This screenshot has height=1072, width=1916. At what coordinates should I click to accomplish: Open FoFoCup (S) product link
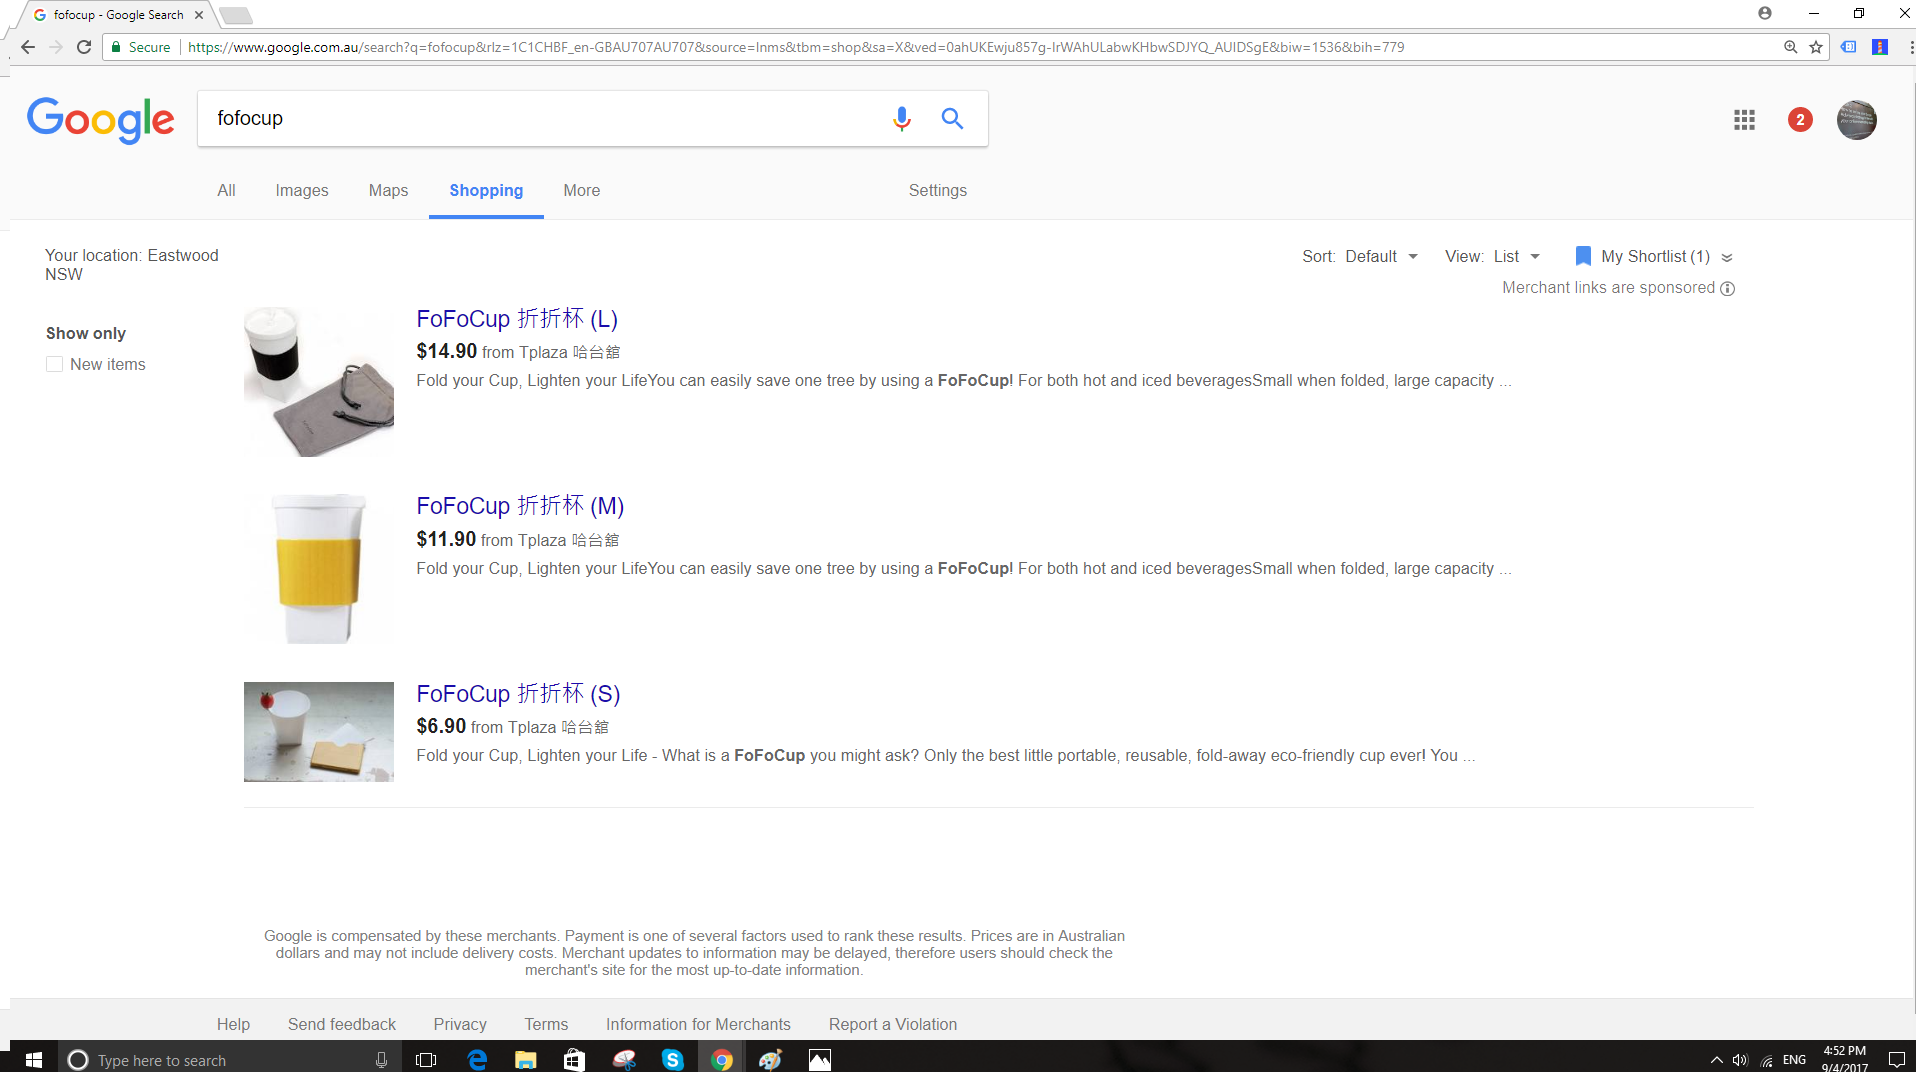pyautogui.click(x=518, y=694)
